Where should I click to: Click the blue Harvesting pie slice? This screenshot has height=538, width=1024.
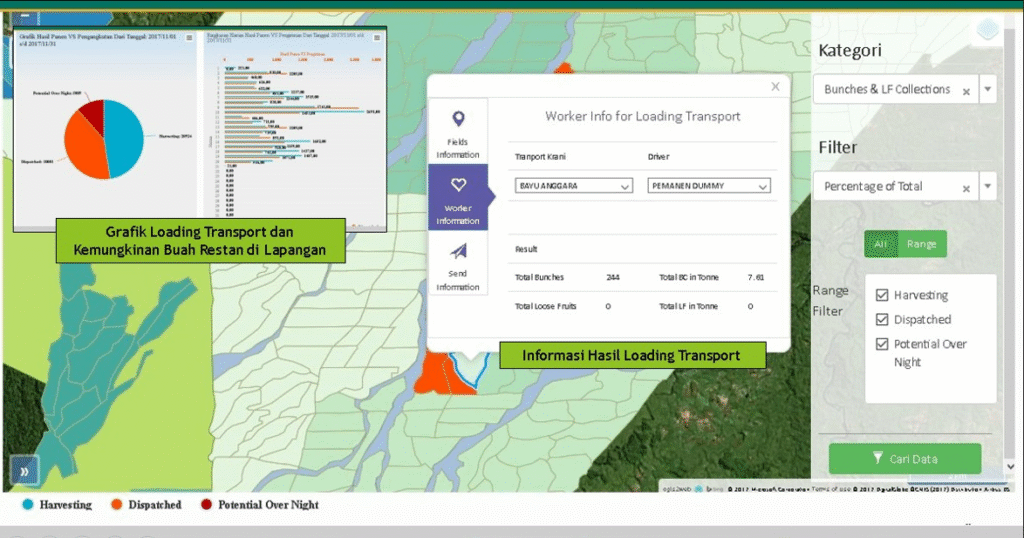[125, 137]
